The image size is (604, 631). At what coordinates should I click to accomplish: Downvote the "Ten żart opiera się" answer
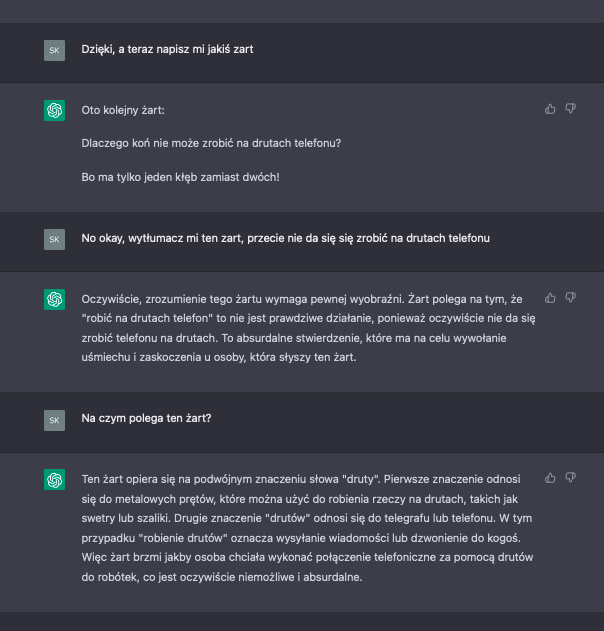point(571,478)
